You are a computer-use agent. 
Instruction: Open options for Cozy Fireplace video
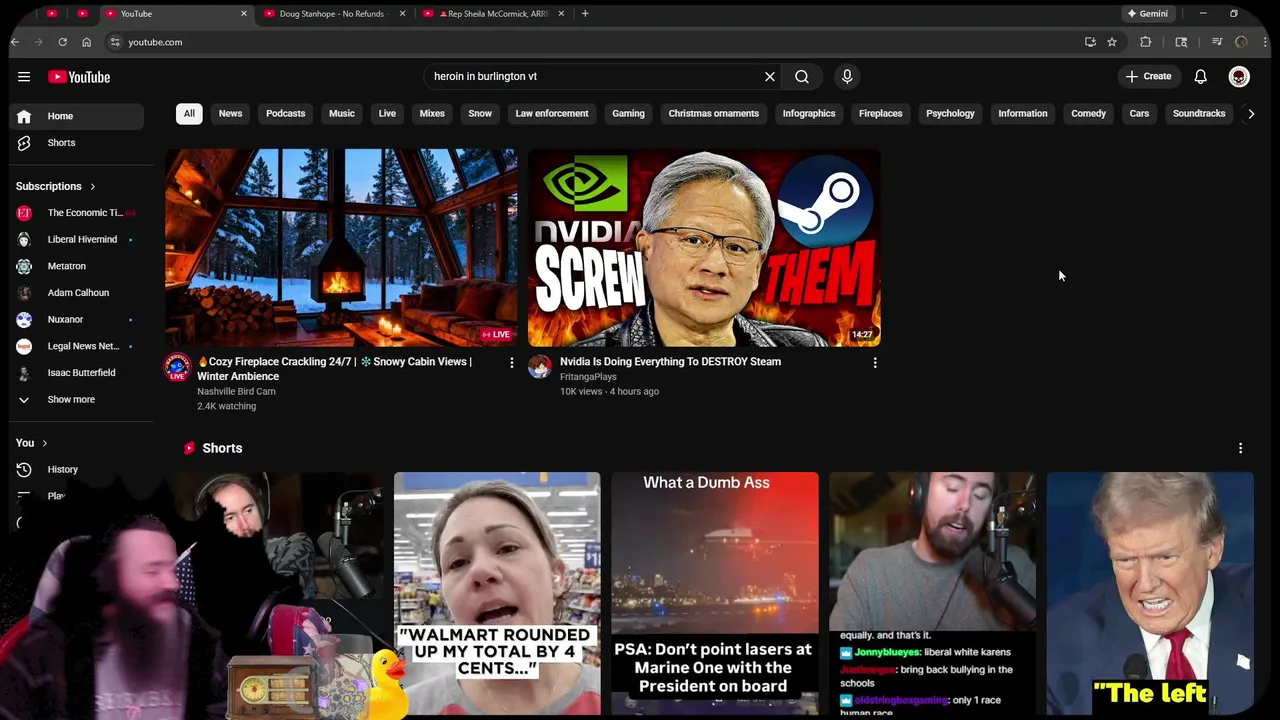512,363
